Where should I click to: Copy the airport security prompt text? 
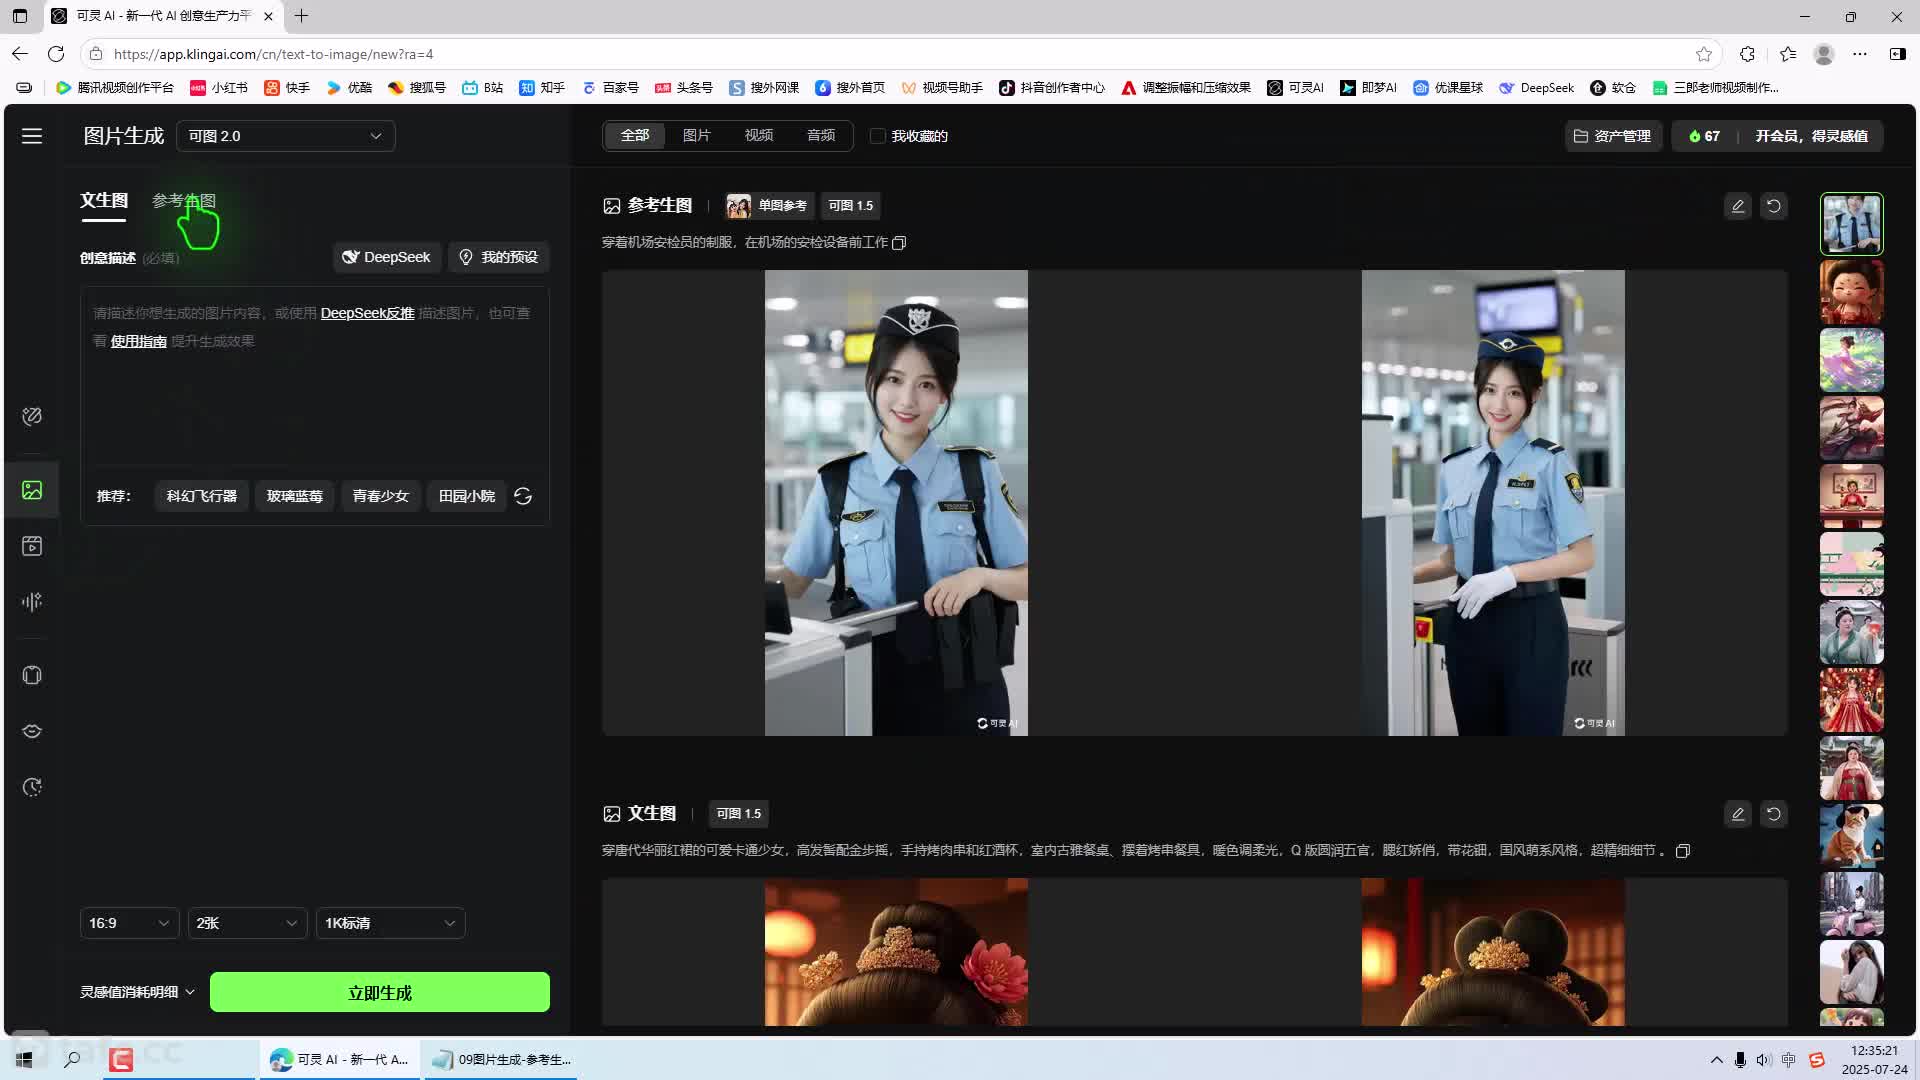click(x=899, y=243)
